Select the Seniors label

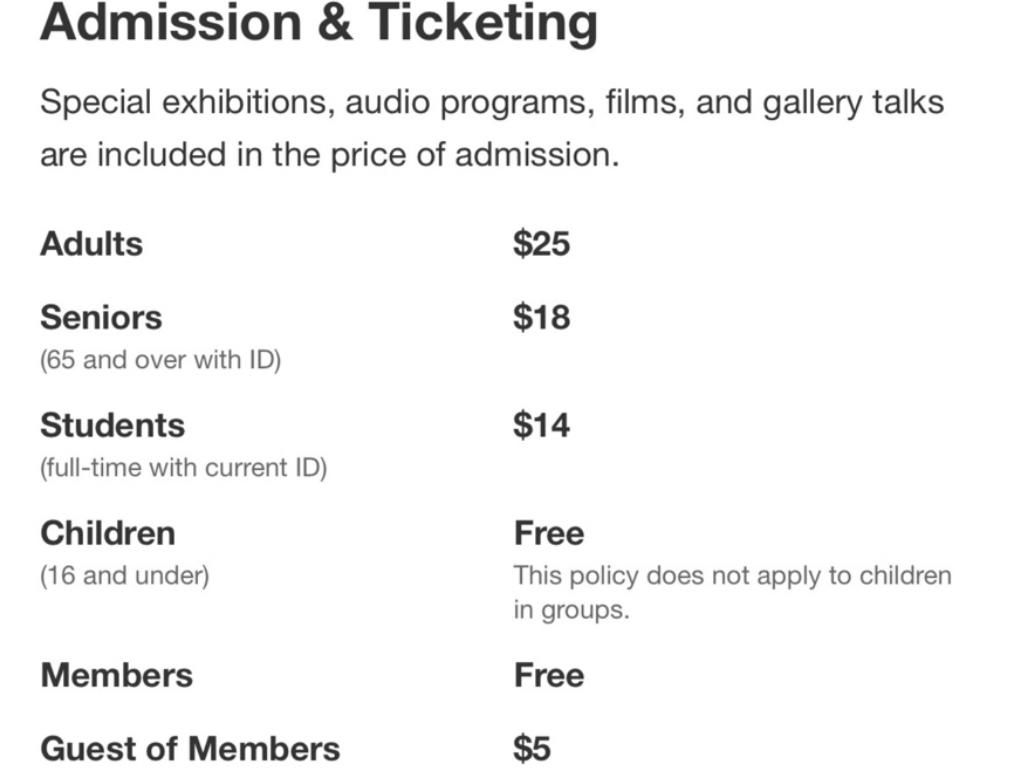101,318
